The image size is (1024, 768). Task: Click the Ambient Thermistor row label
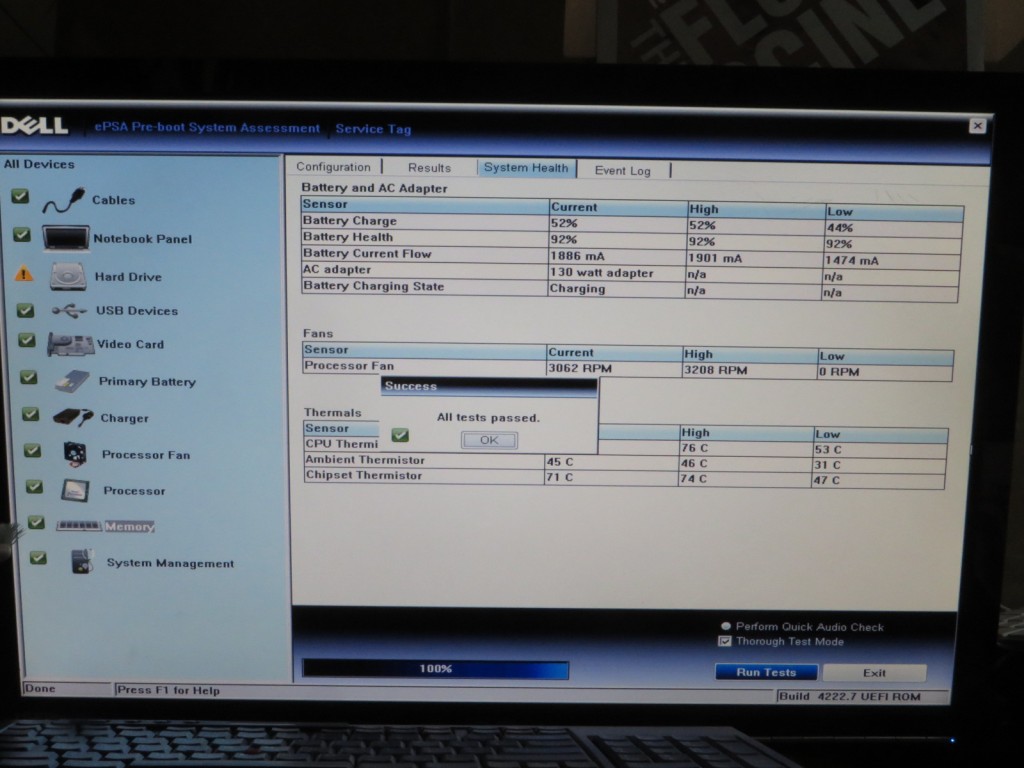364,460
